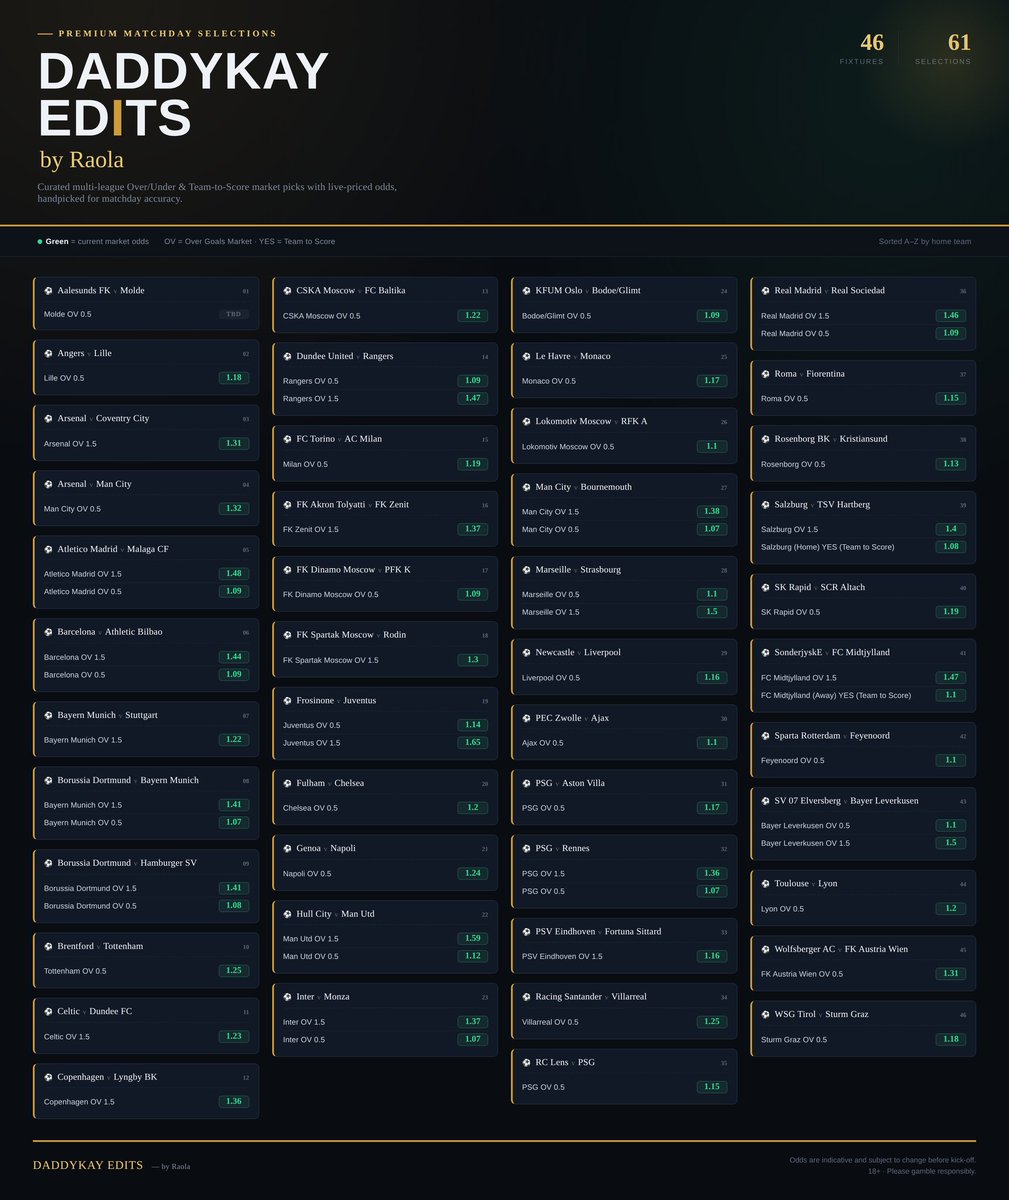This screenshot has width=1009, height=1200.
Task: Click the ball icon for Brentford v Tottenham
Action: 48,946
